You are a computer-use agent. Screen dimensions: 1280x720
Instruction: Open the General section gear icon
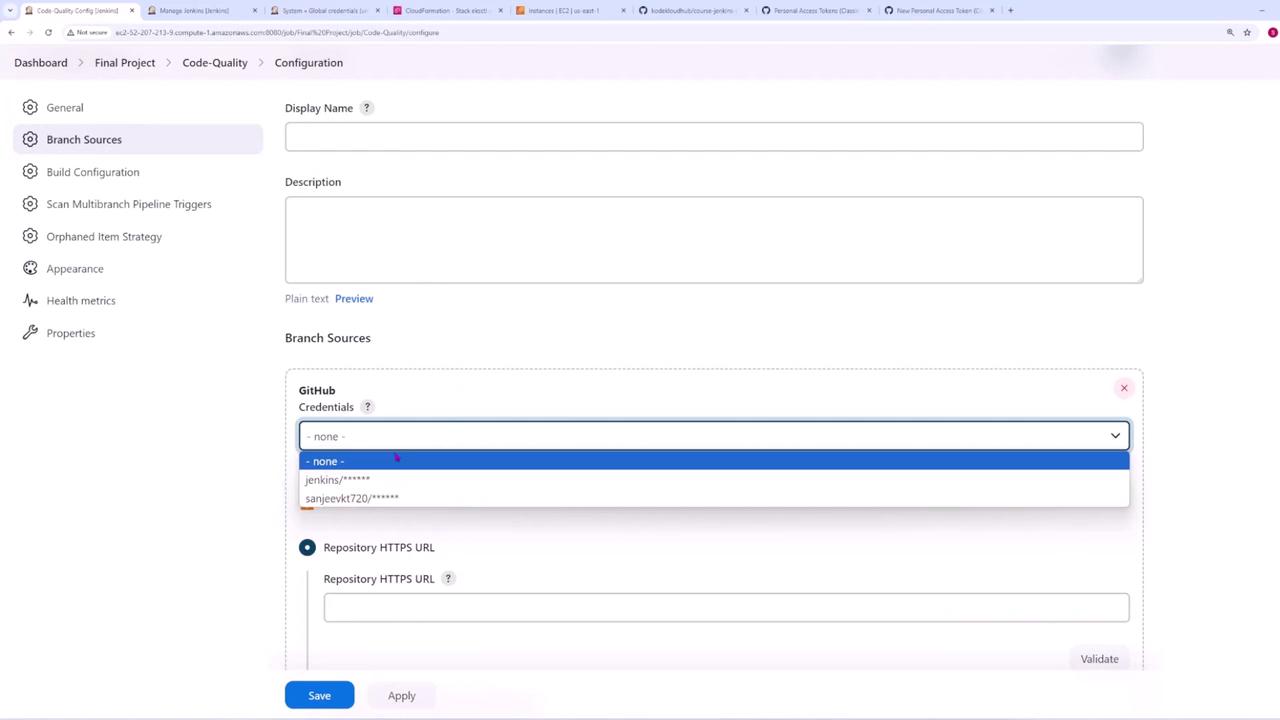(x=30, y=107)
